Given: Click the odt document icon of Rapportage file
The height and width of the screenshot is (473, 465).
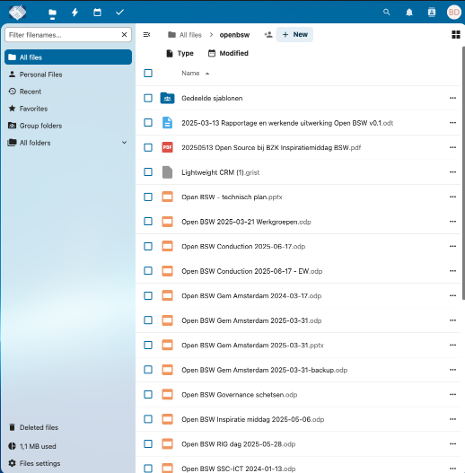Looking at the screenshot, I should click(x=167, y=123).
